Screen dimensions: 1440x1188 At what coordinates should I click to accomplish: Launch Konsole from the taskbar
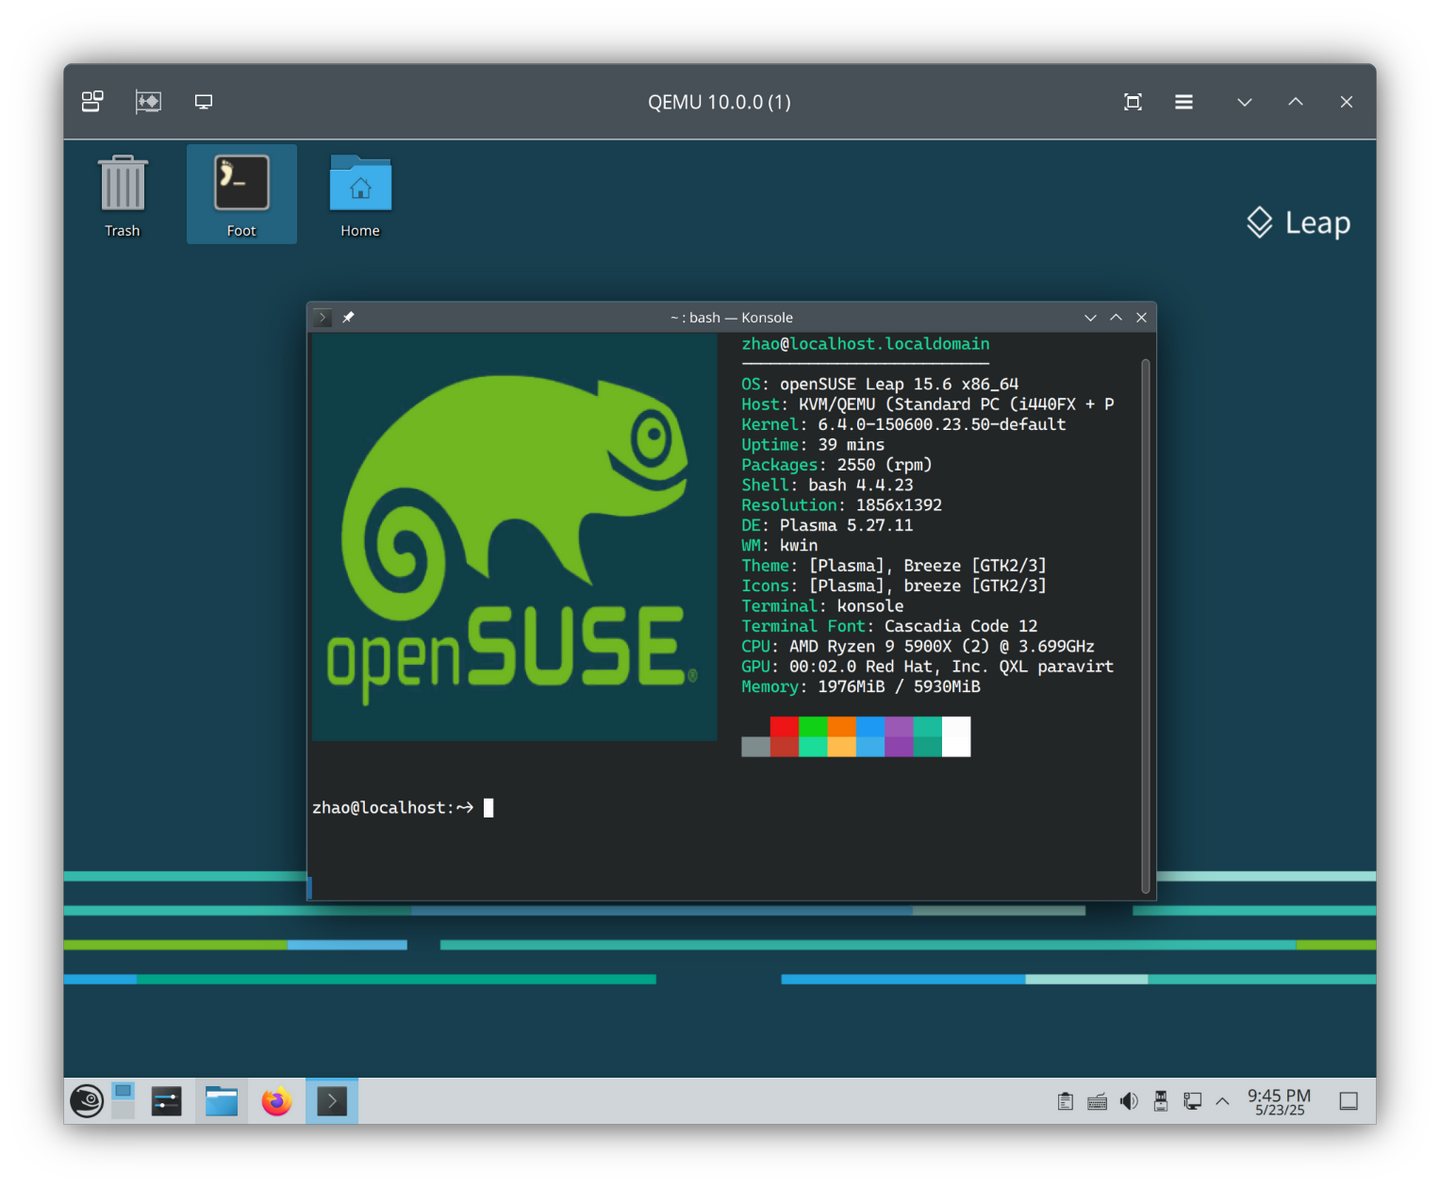[332, 1100]
